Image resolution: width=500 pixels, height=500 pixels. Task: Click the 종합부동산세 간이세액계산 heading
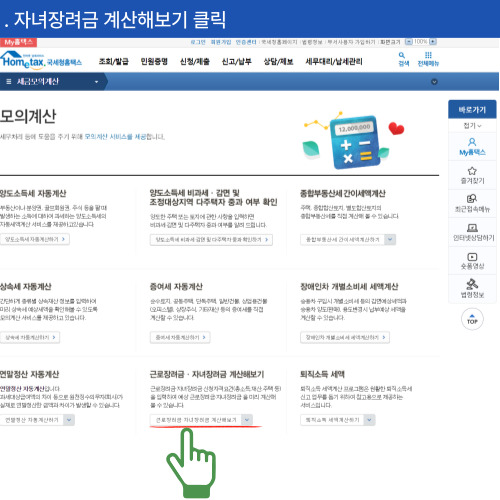(x=343, y=193)
